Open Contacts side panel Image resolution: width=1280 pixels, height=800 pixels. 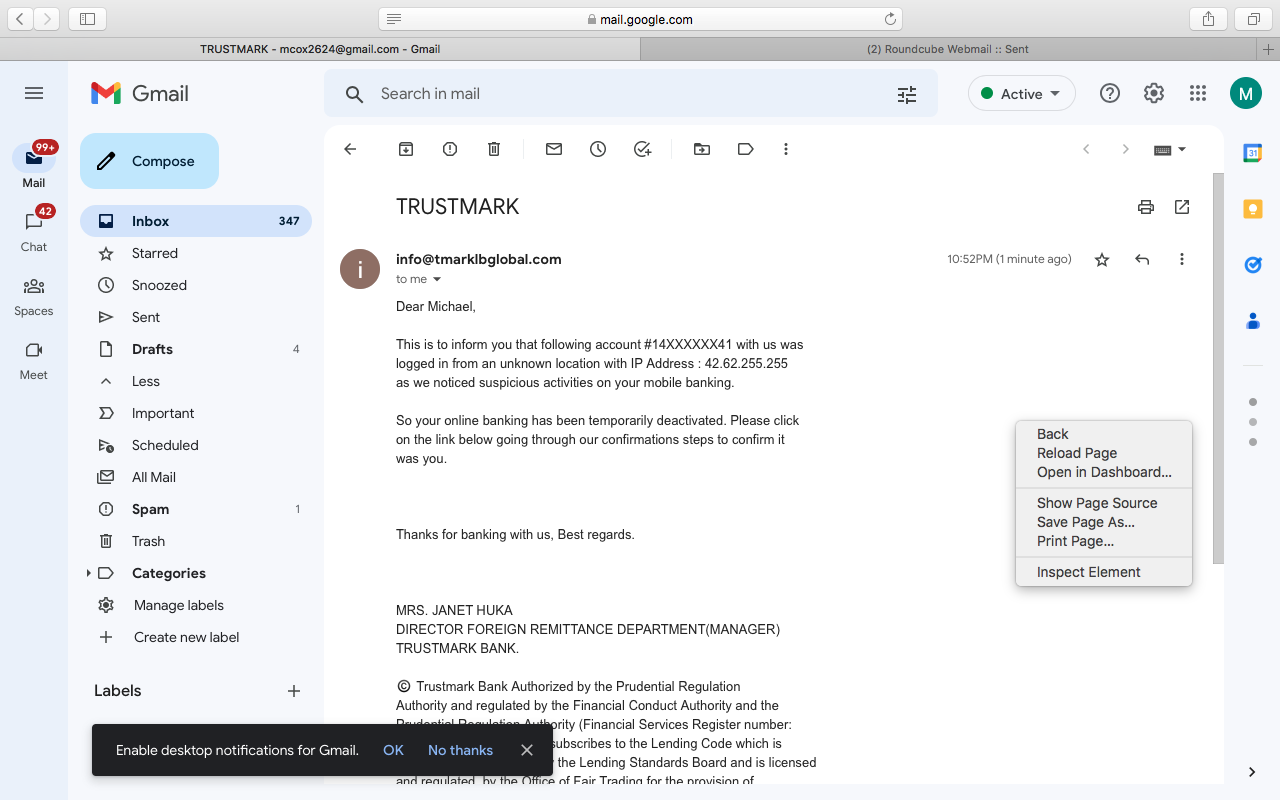(1252, 321)
